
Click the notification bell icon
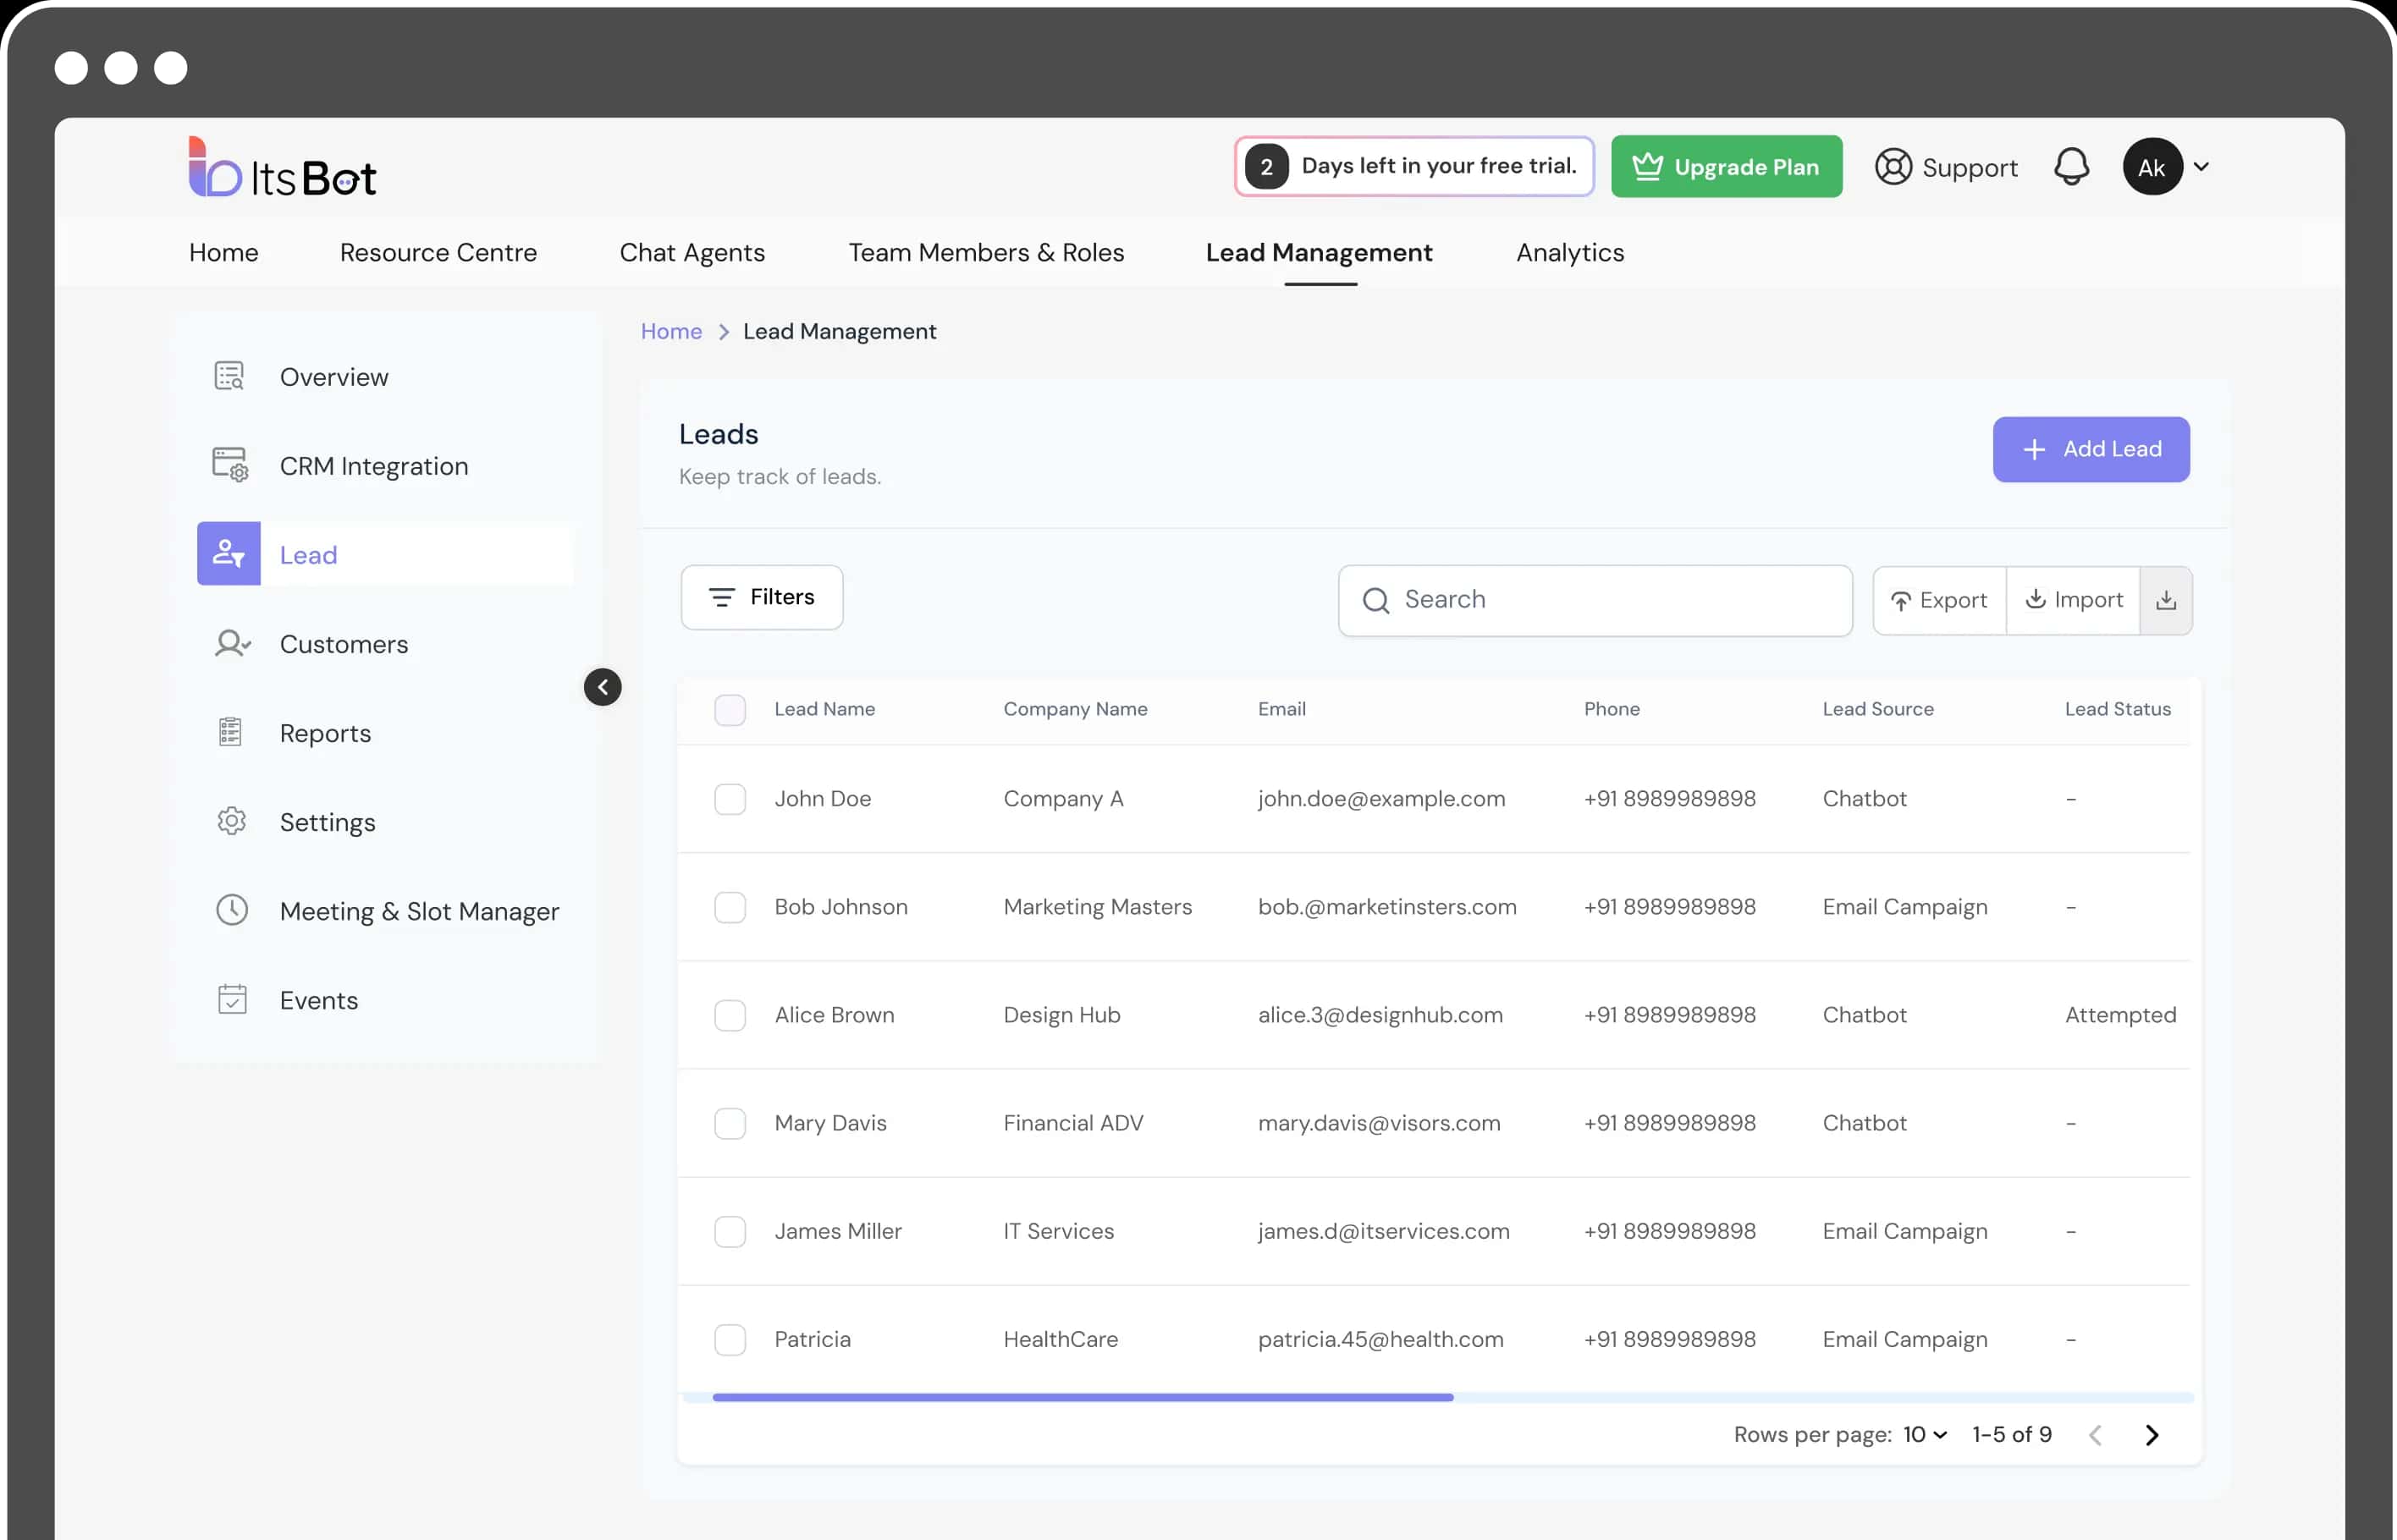2071,167
